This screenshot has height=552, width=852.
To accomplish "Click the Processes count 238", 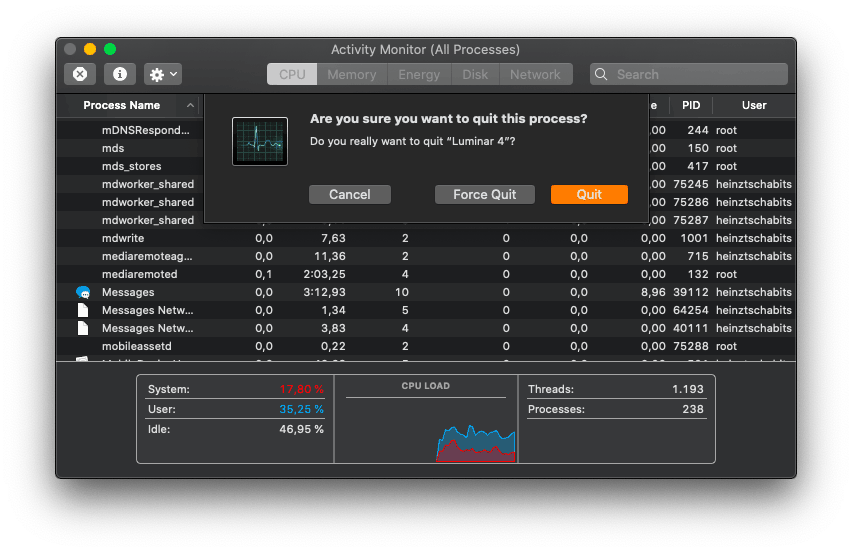I will 693,409.
